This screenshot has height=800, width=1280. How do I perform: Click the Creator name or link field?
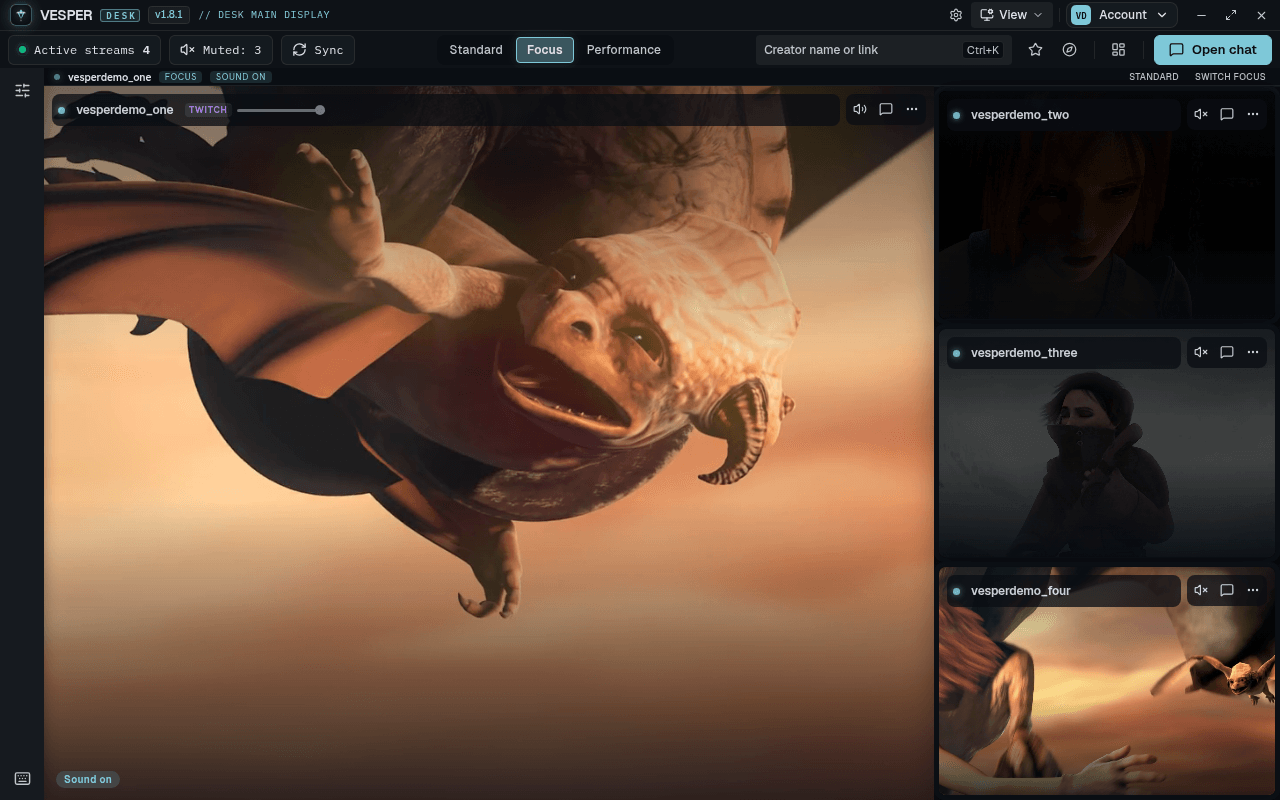coord(884,50)
